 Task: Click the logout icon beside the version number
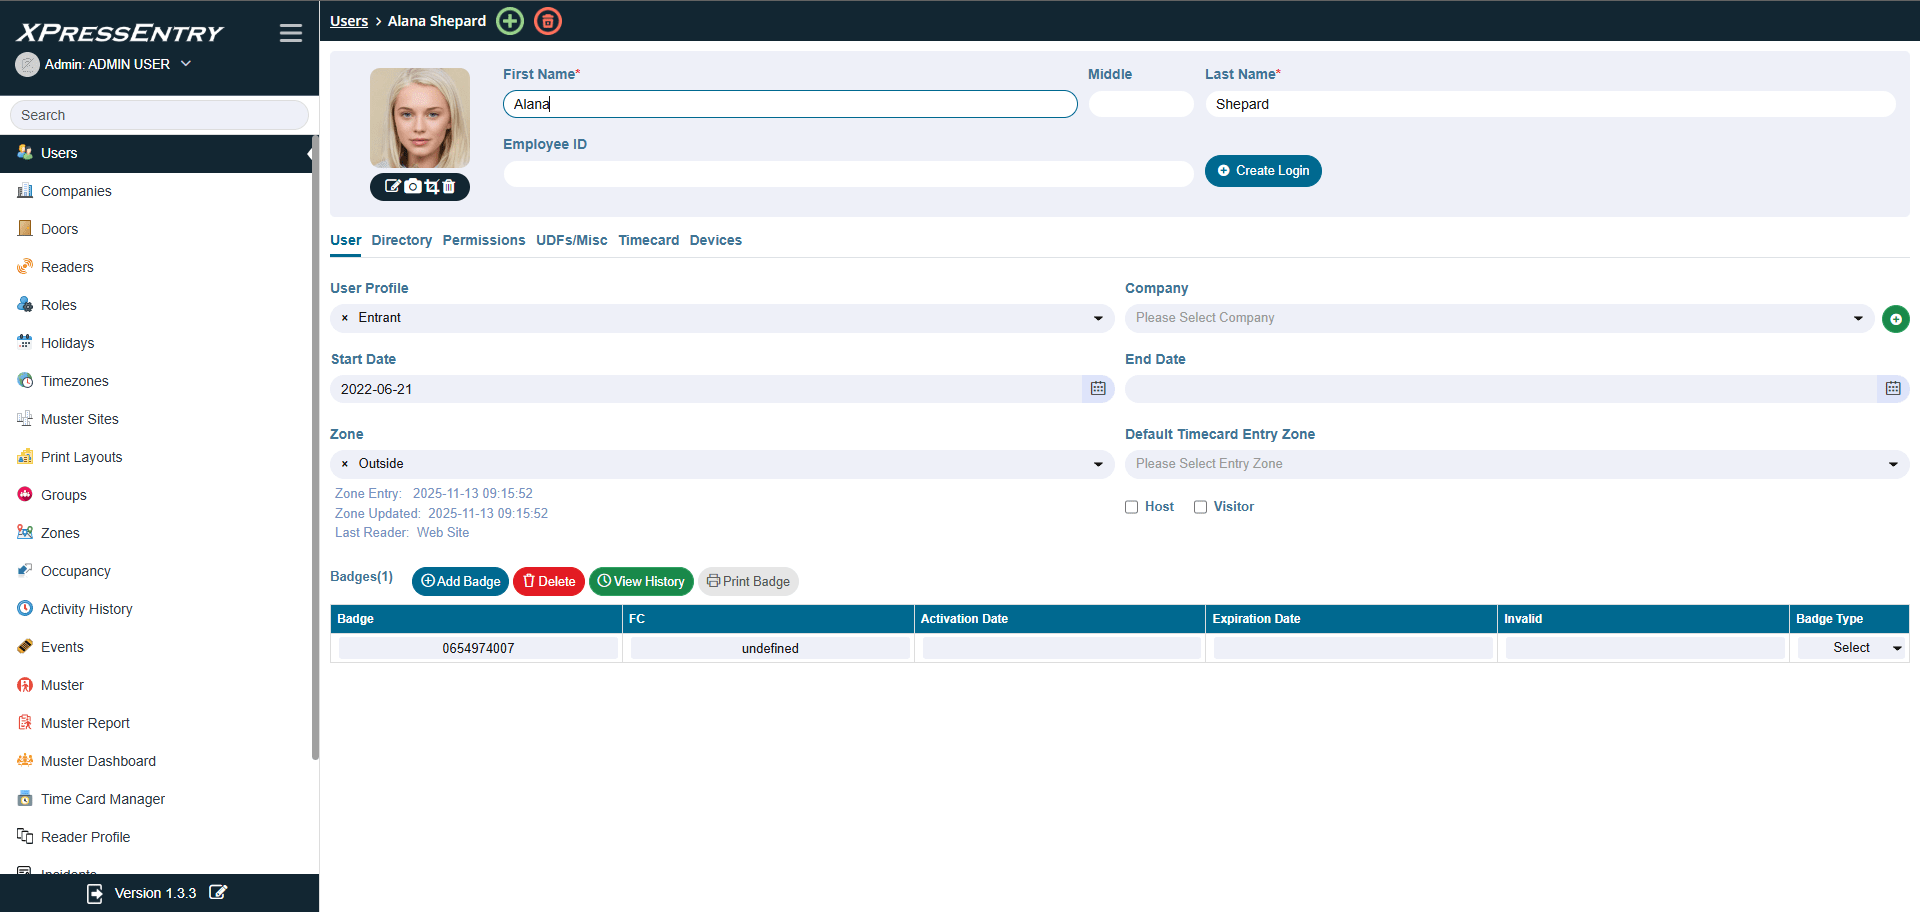95,893
